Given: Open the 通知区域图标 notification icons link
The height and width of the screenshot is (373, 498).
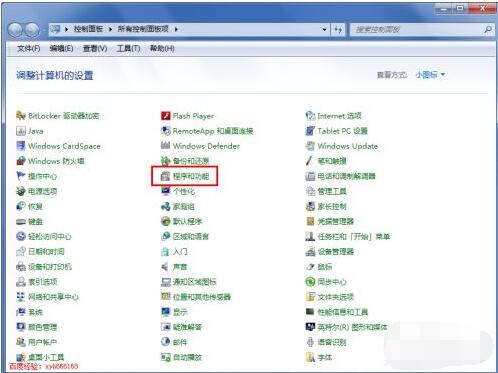Looking at the screenshot, I should [195, 282].
